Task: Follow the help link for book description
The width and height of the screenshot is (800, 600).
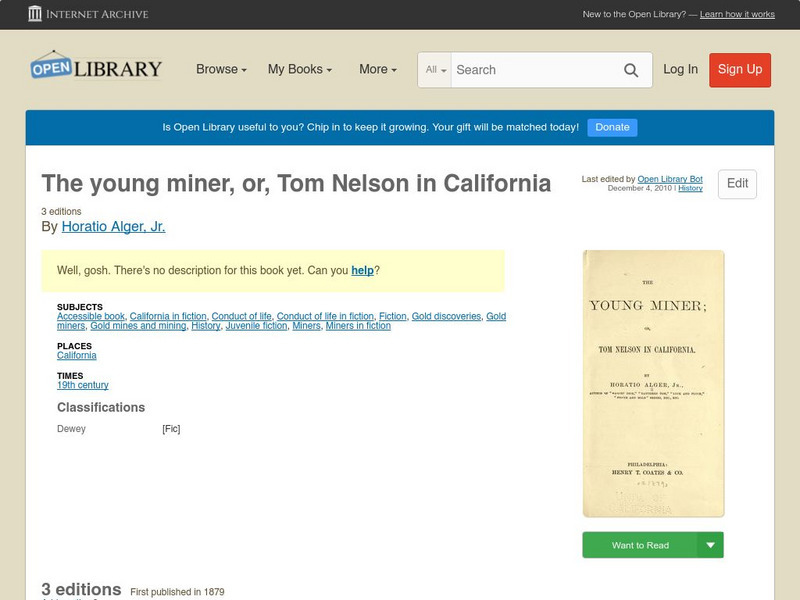Action: (x=362, y=270)
